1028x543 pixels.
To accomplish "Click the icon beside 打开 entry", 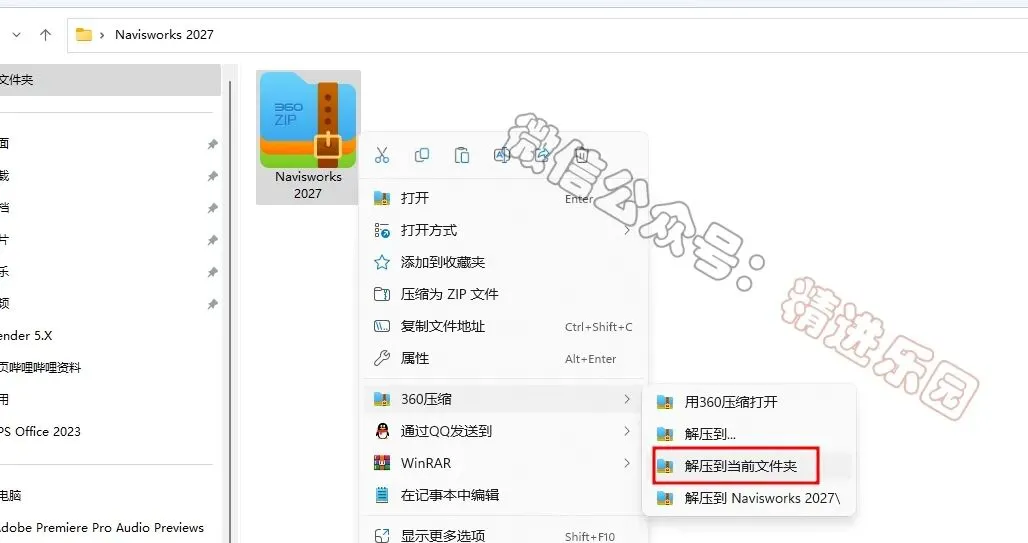I will click(382, 198).
